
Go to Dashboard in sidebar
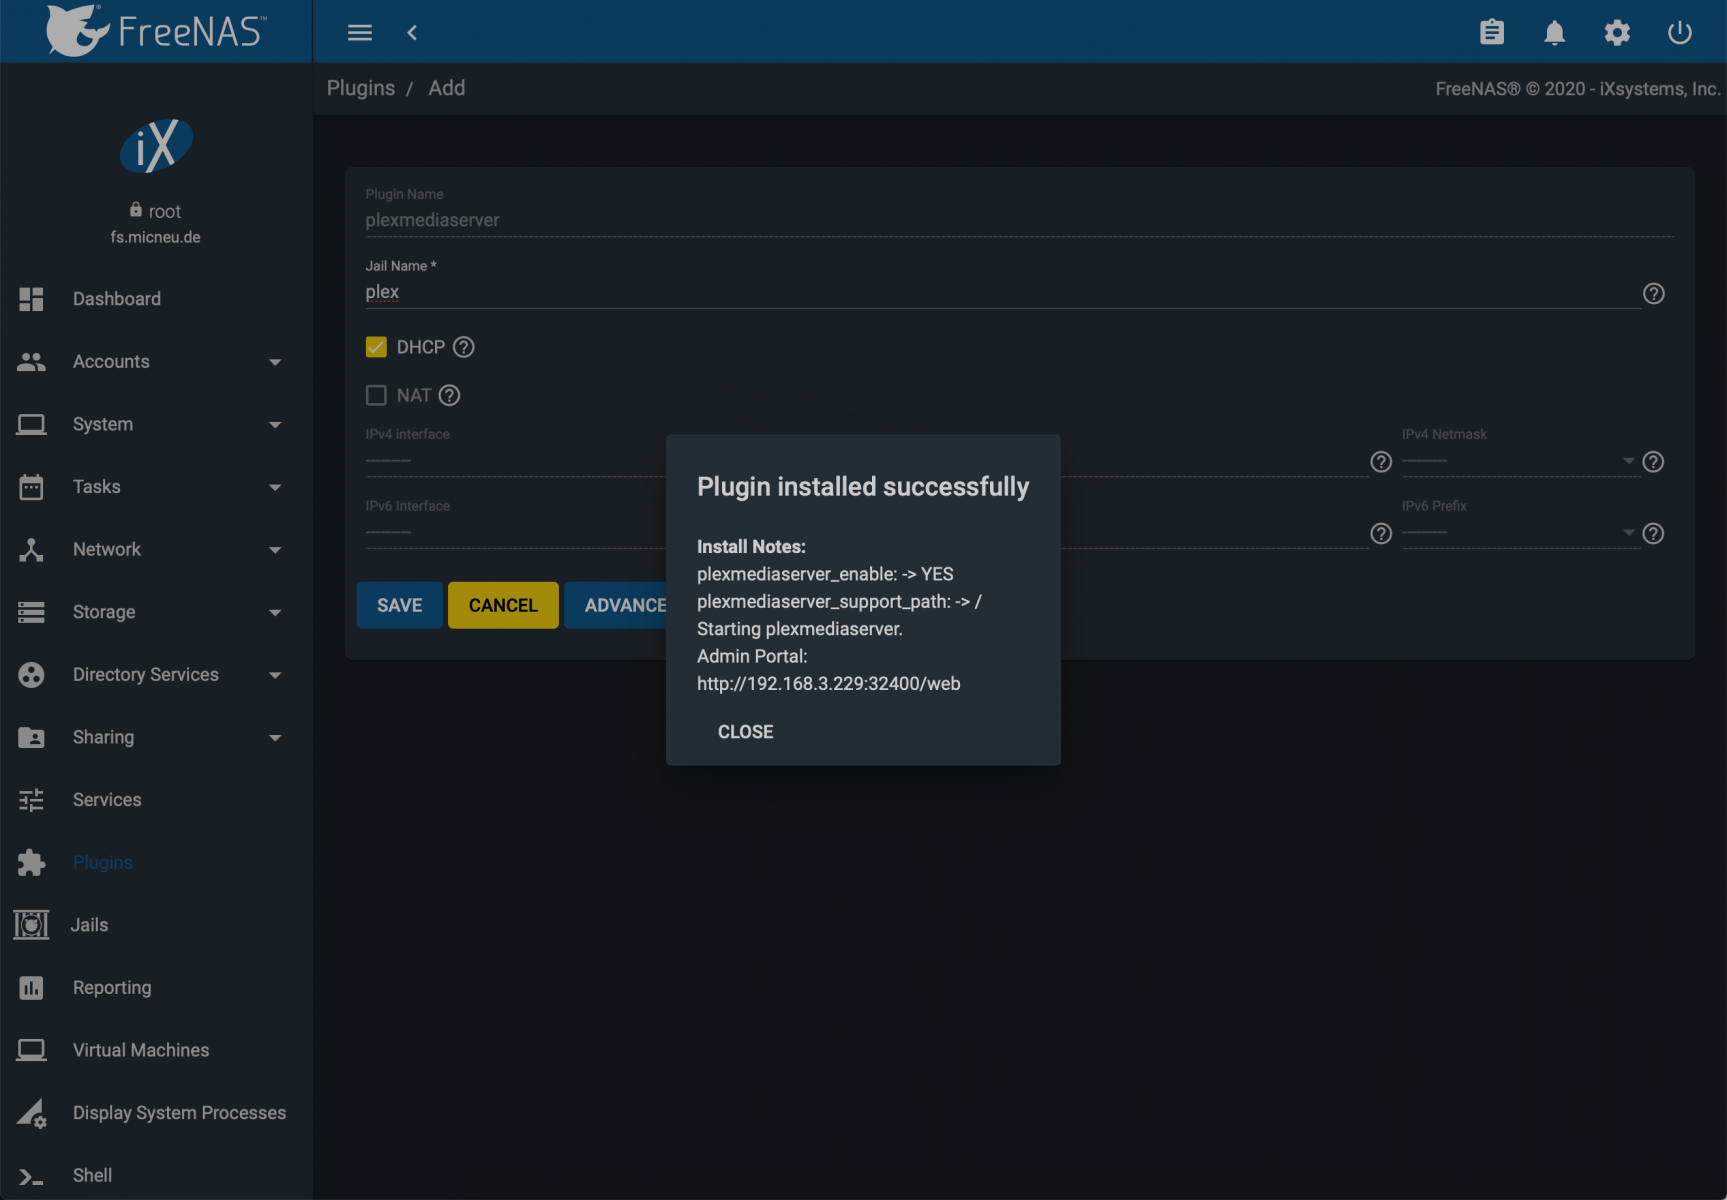click(x=117, y=299)
